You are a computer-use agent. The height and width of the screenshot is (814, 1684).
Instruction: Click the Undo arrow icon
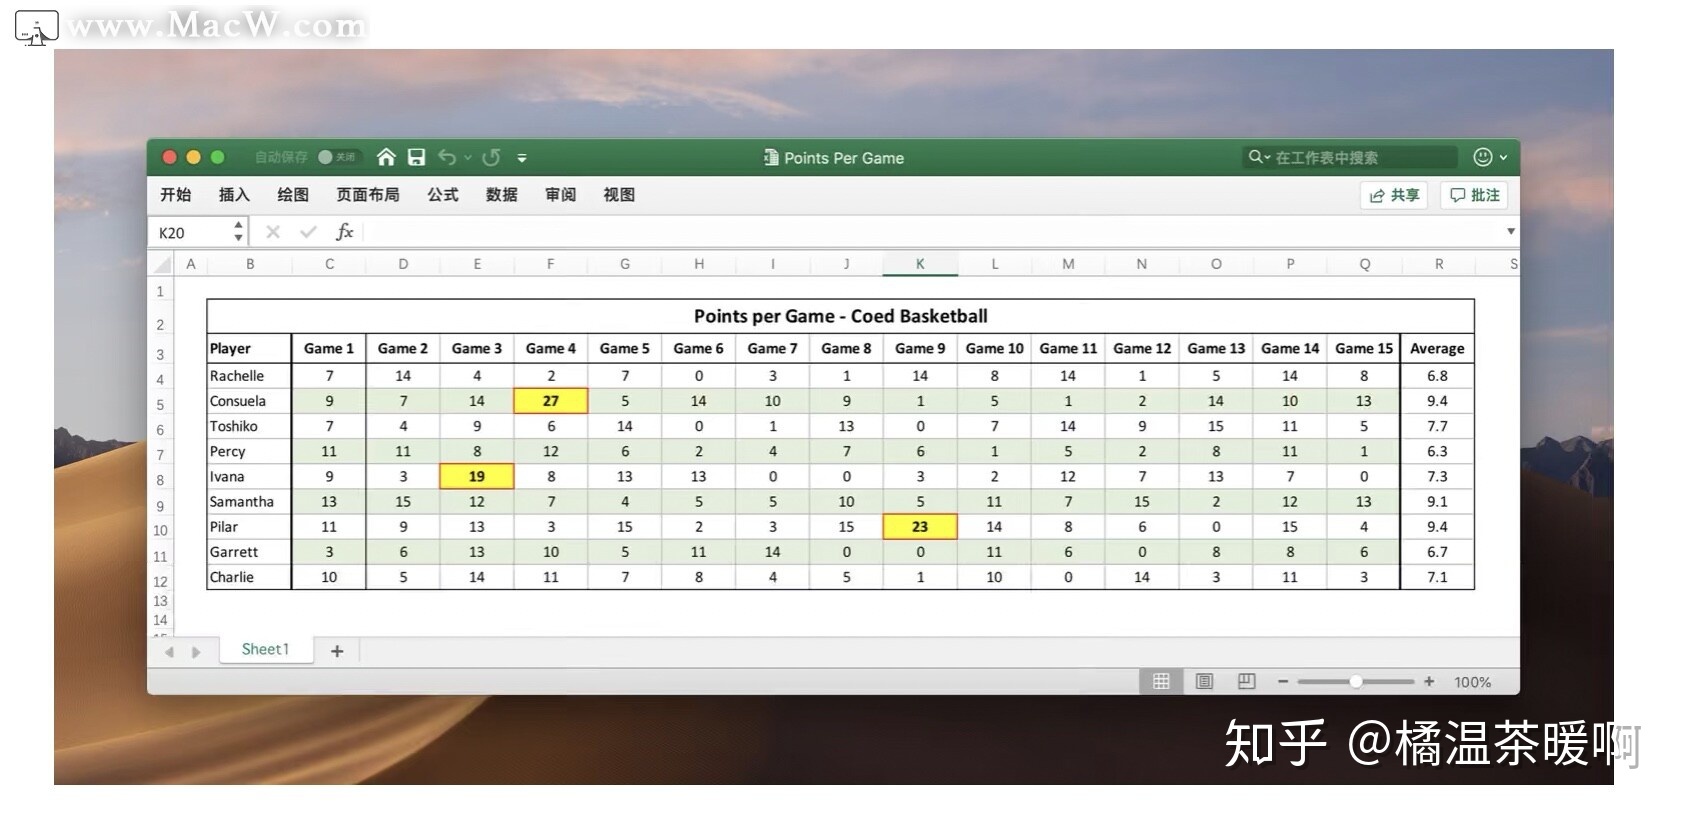click(447, 157)
